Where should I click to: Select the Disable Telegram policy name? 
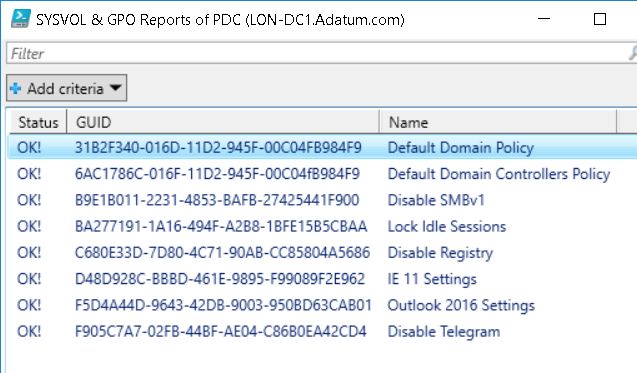pos(444,332)
